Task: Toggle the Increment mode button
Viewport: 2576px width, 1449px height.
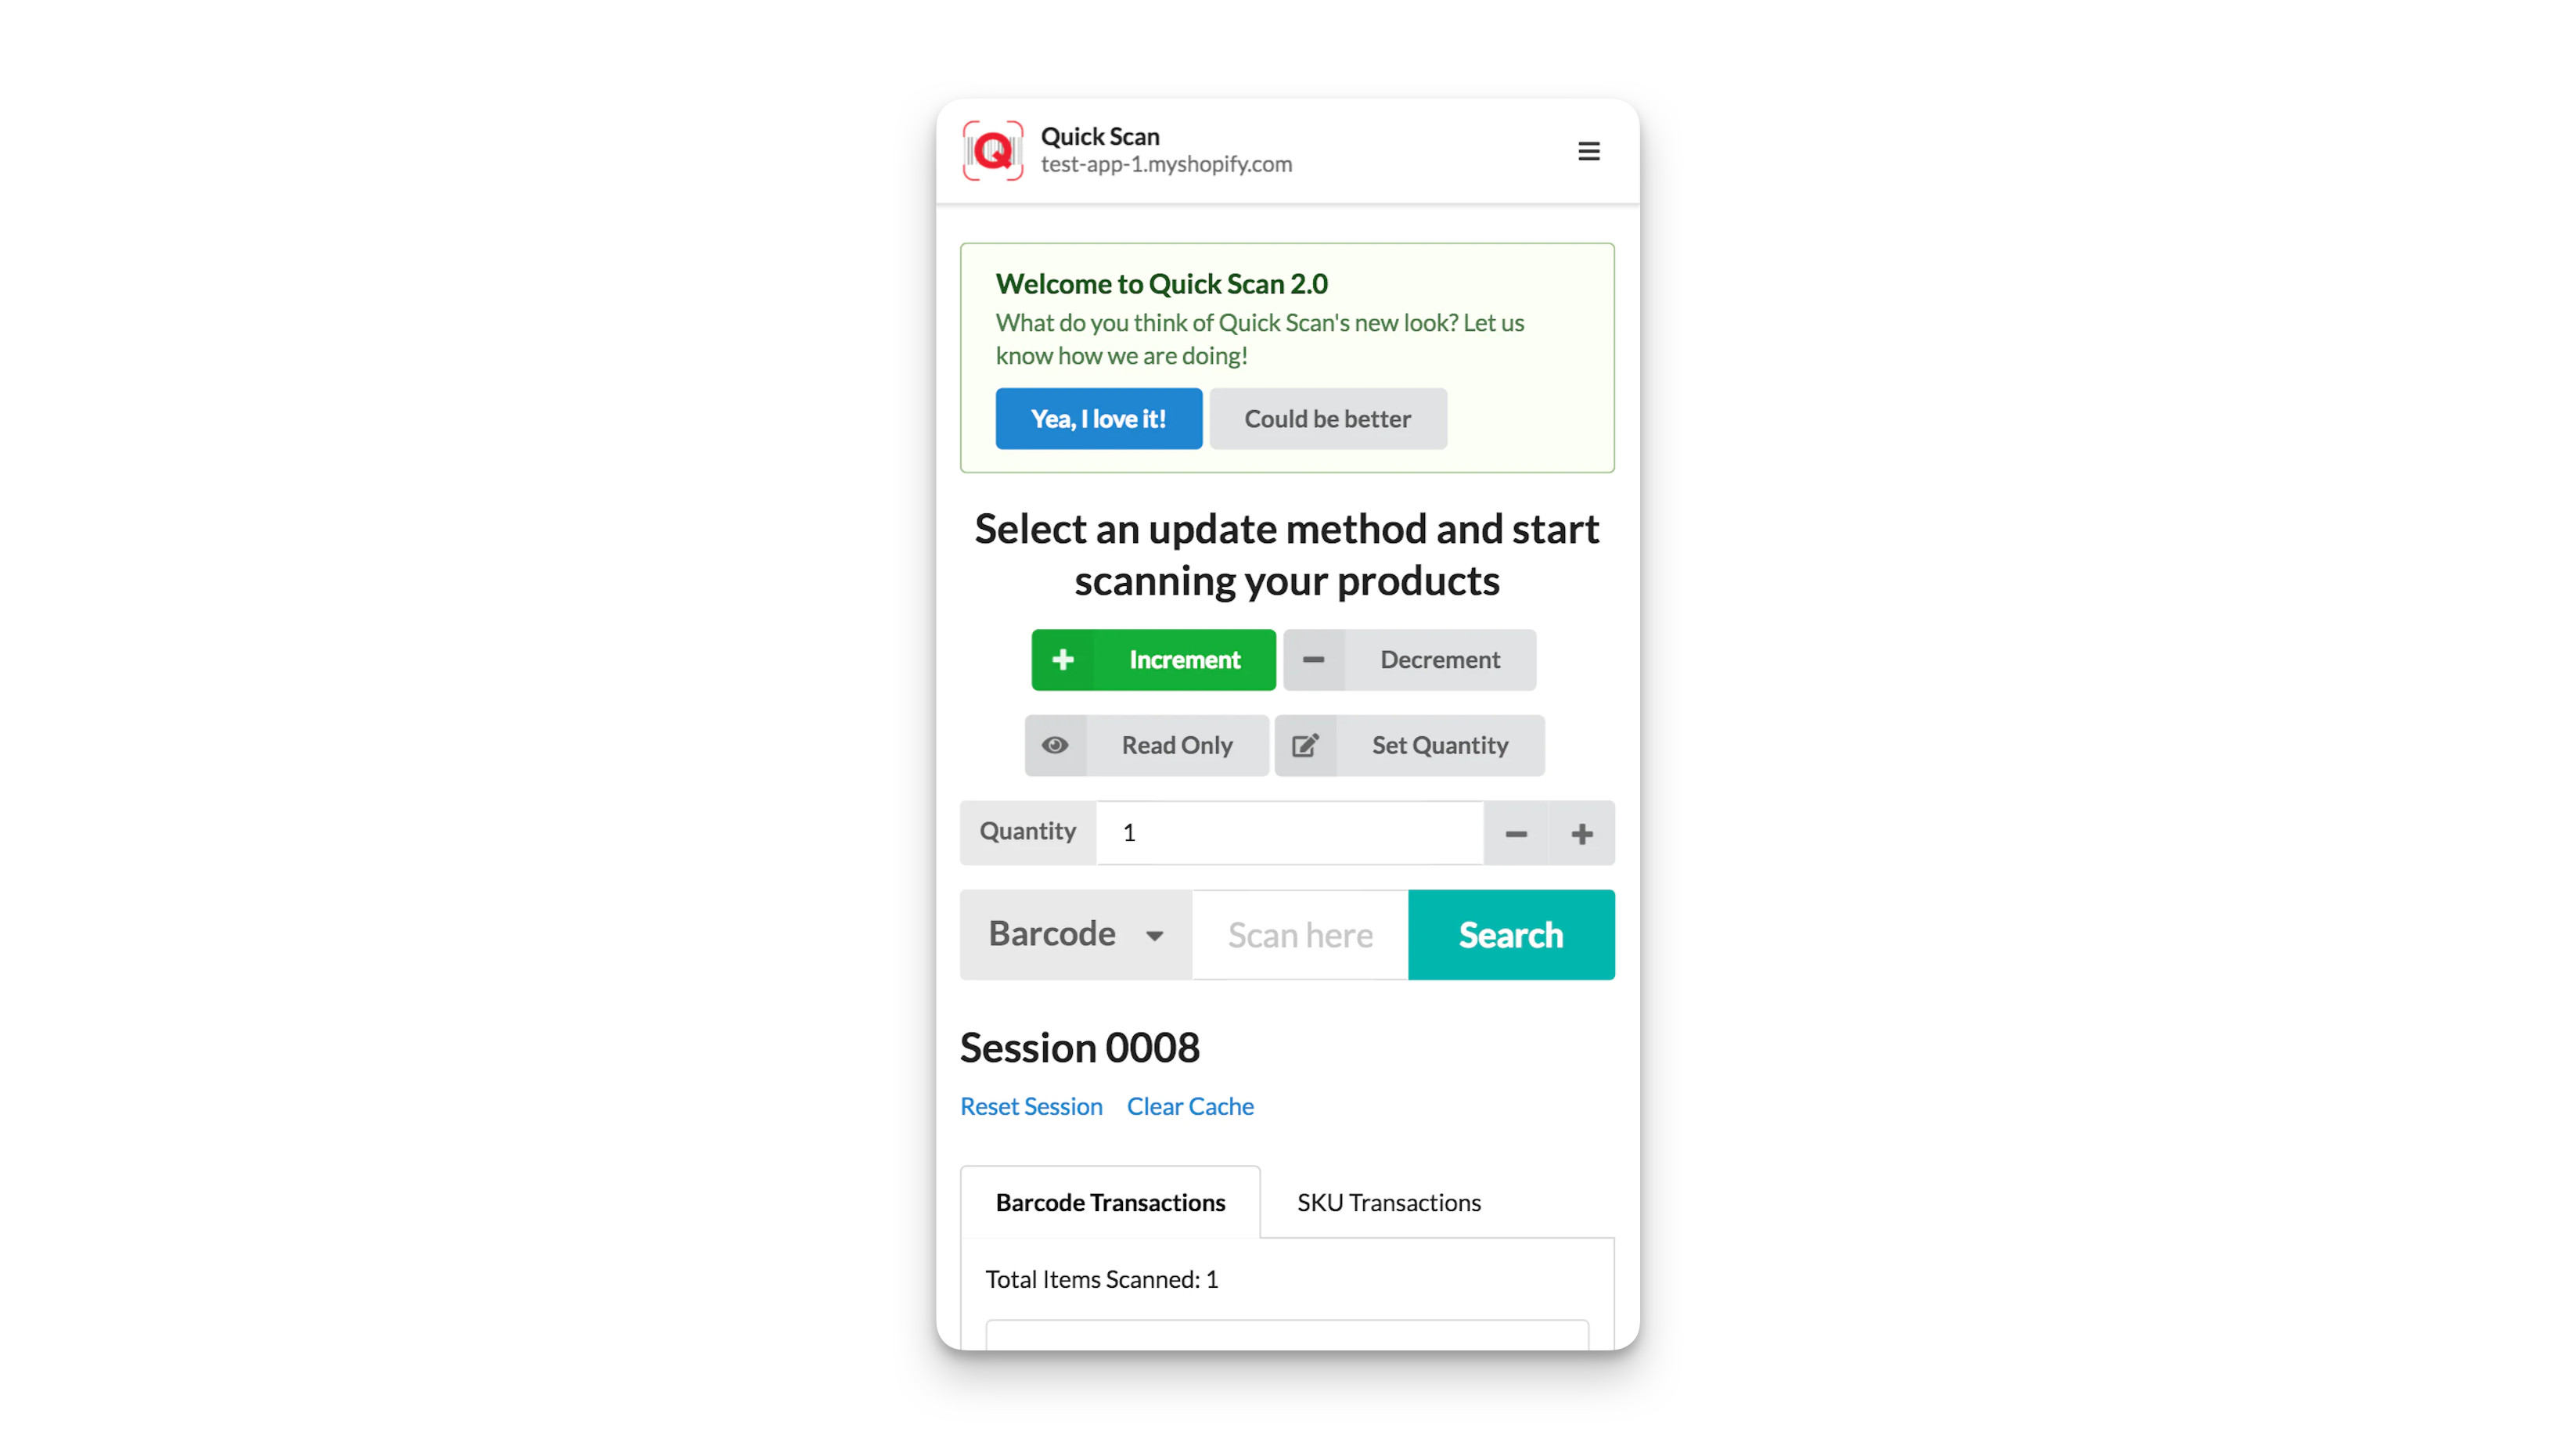Action: coord(1153,658)
